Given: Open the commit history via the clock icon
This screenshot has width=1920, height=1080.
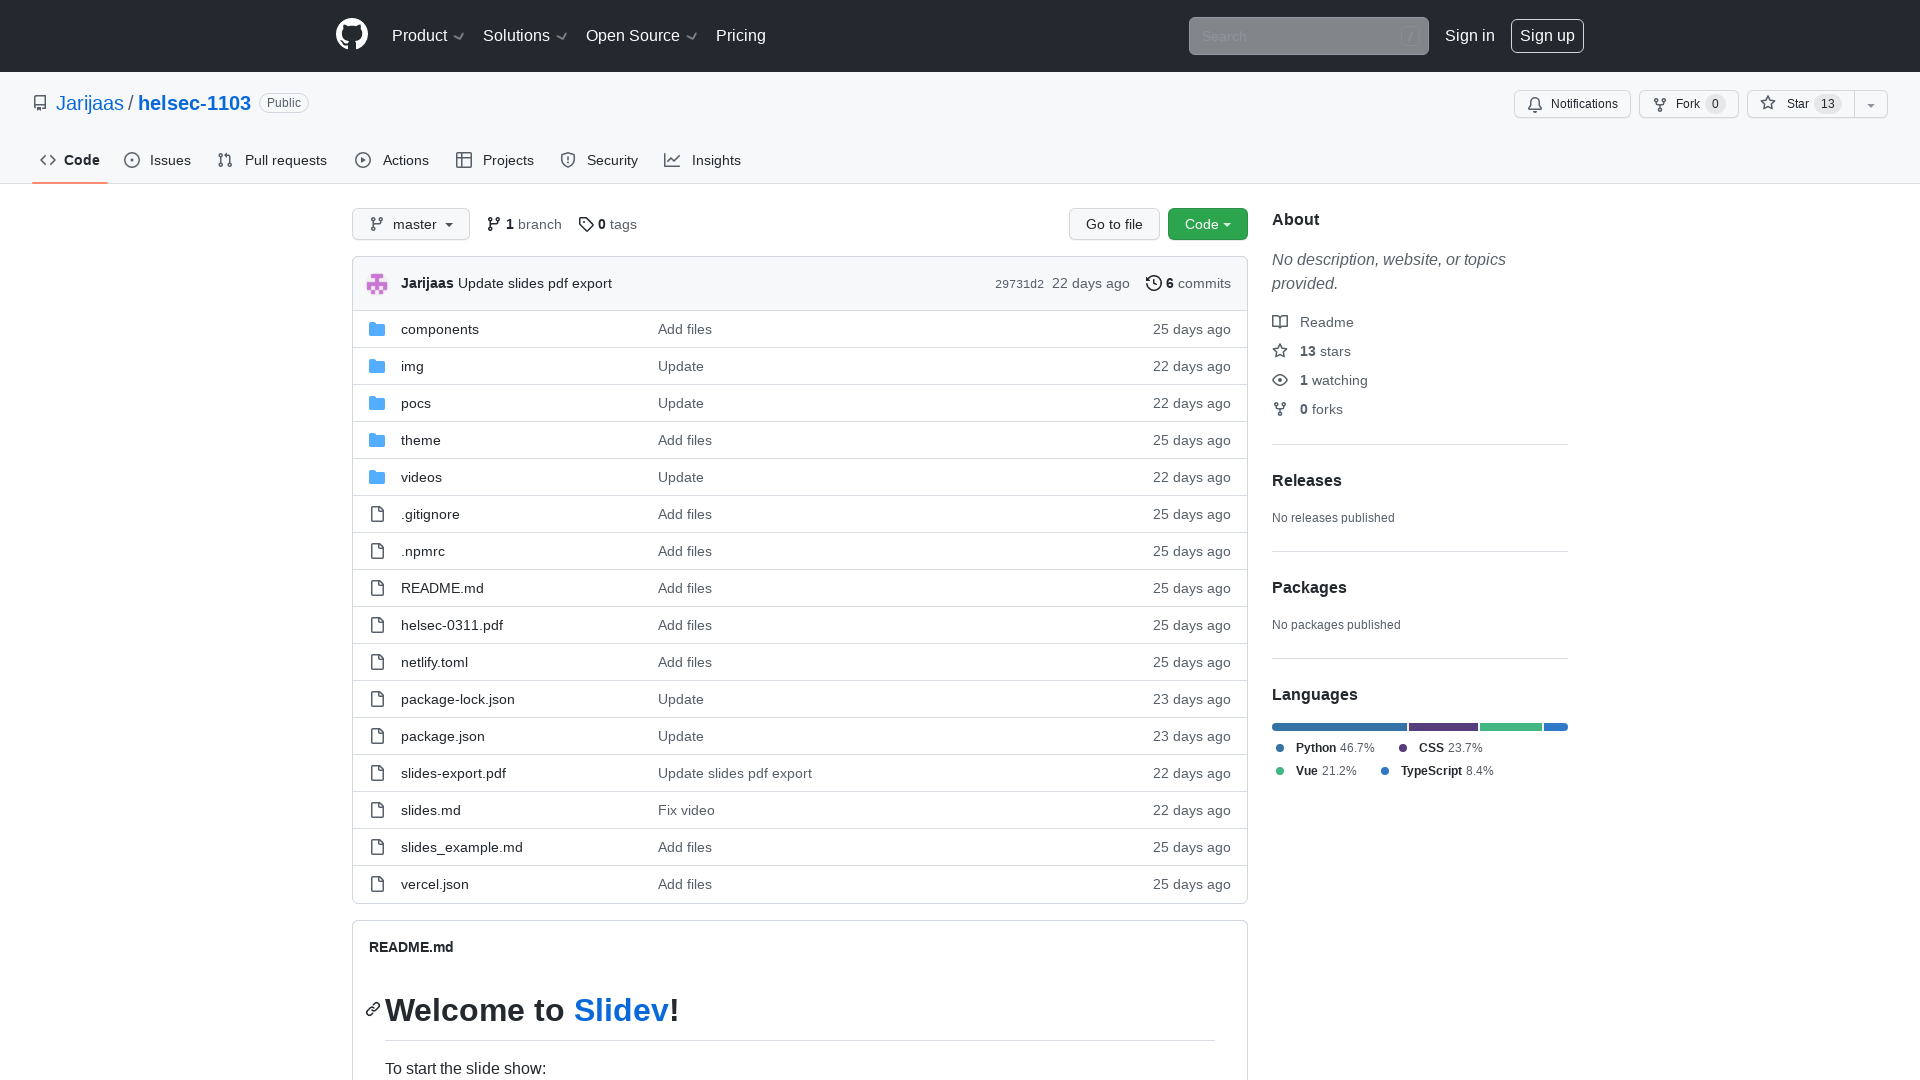Looking at the screenshot, I should click(1154, 283).
